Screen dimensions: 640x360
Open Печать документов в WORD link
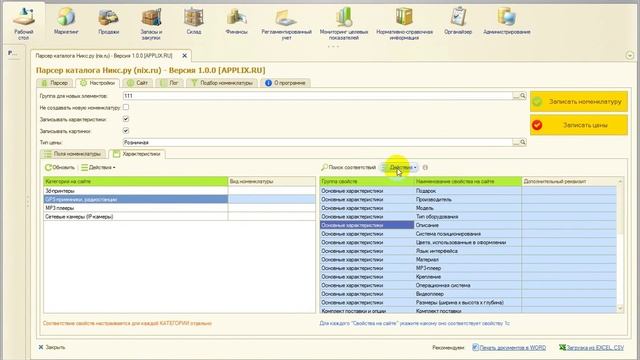tap(509, 348)
